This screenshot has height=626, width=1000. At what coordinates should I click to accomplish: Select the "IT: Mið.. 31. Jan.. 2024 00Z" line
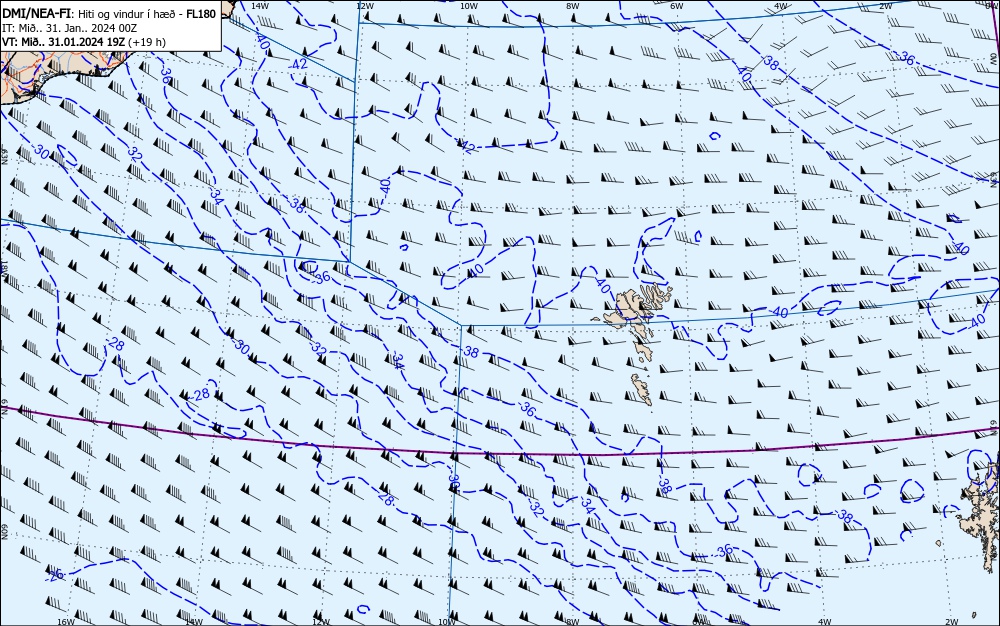tap(70, 28)
